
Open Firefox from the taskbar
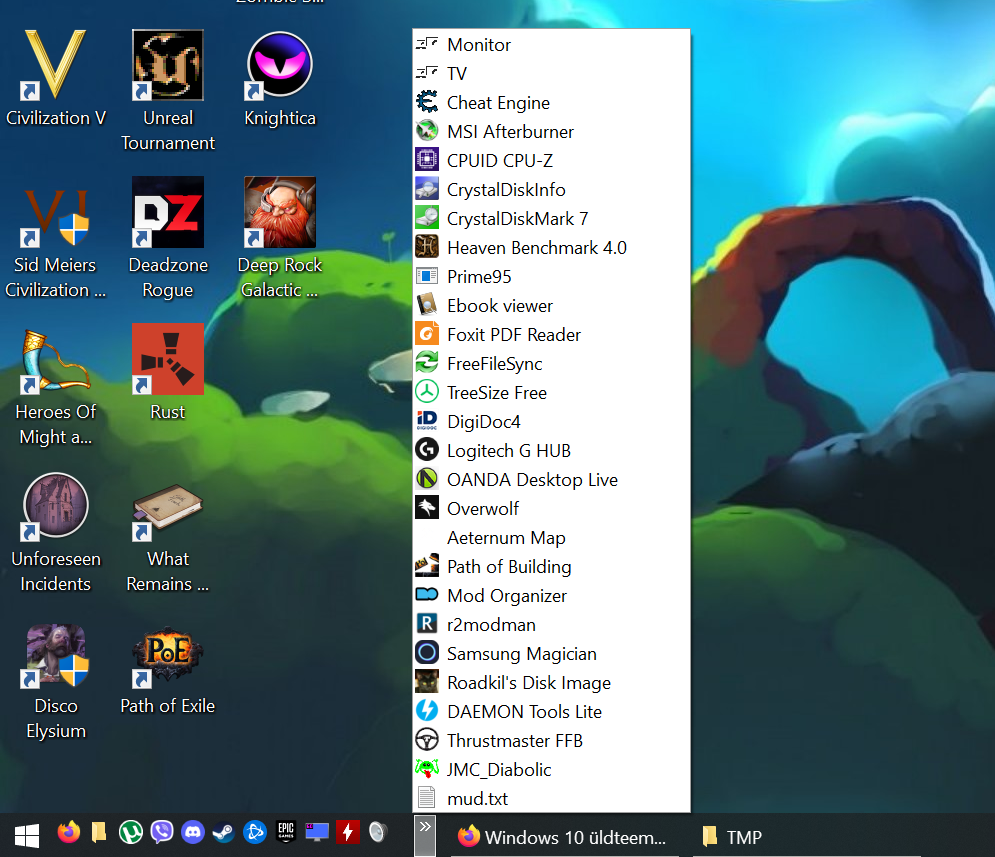point(69,832)
